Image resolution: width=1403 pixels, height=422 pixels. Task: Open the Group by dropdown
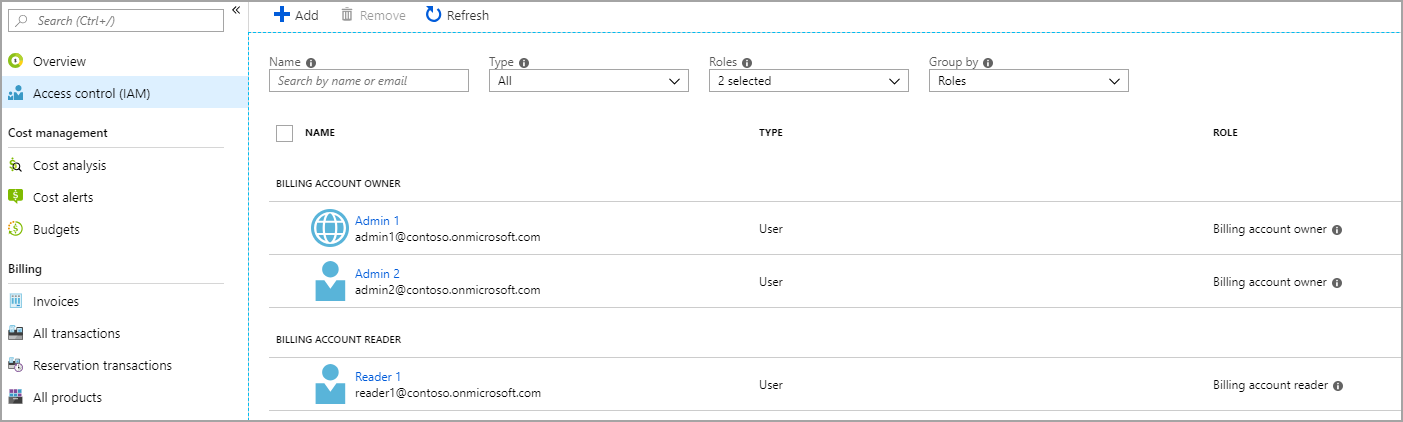pos(1028,81)
